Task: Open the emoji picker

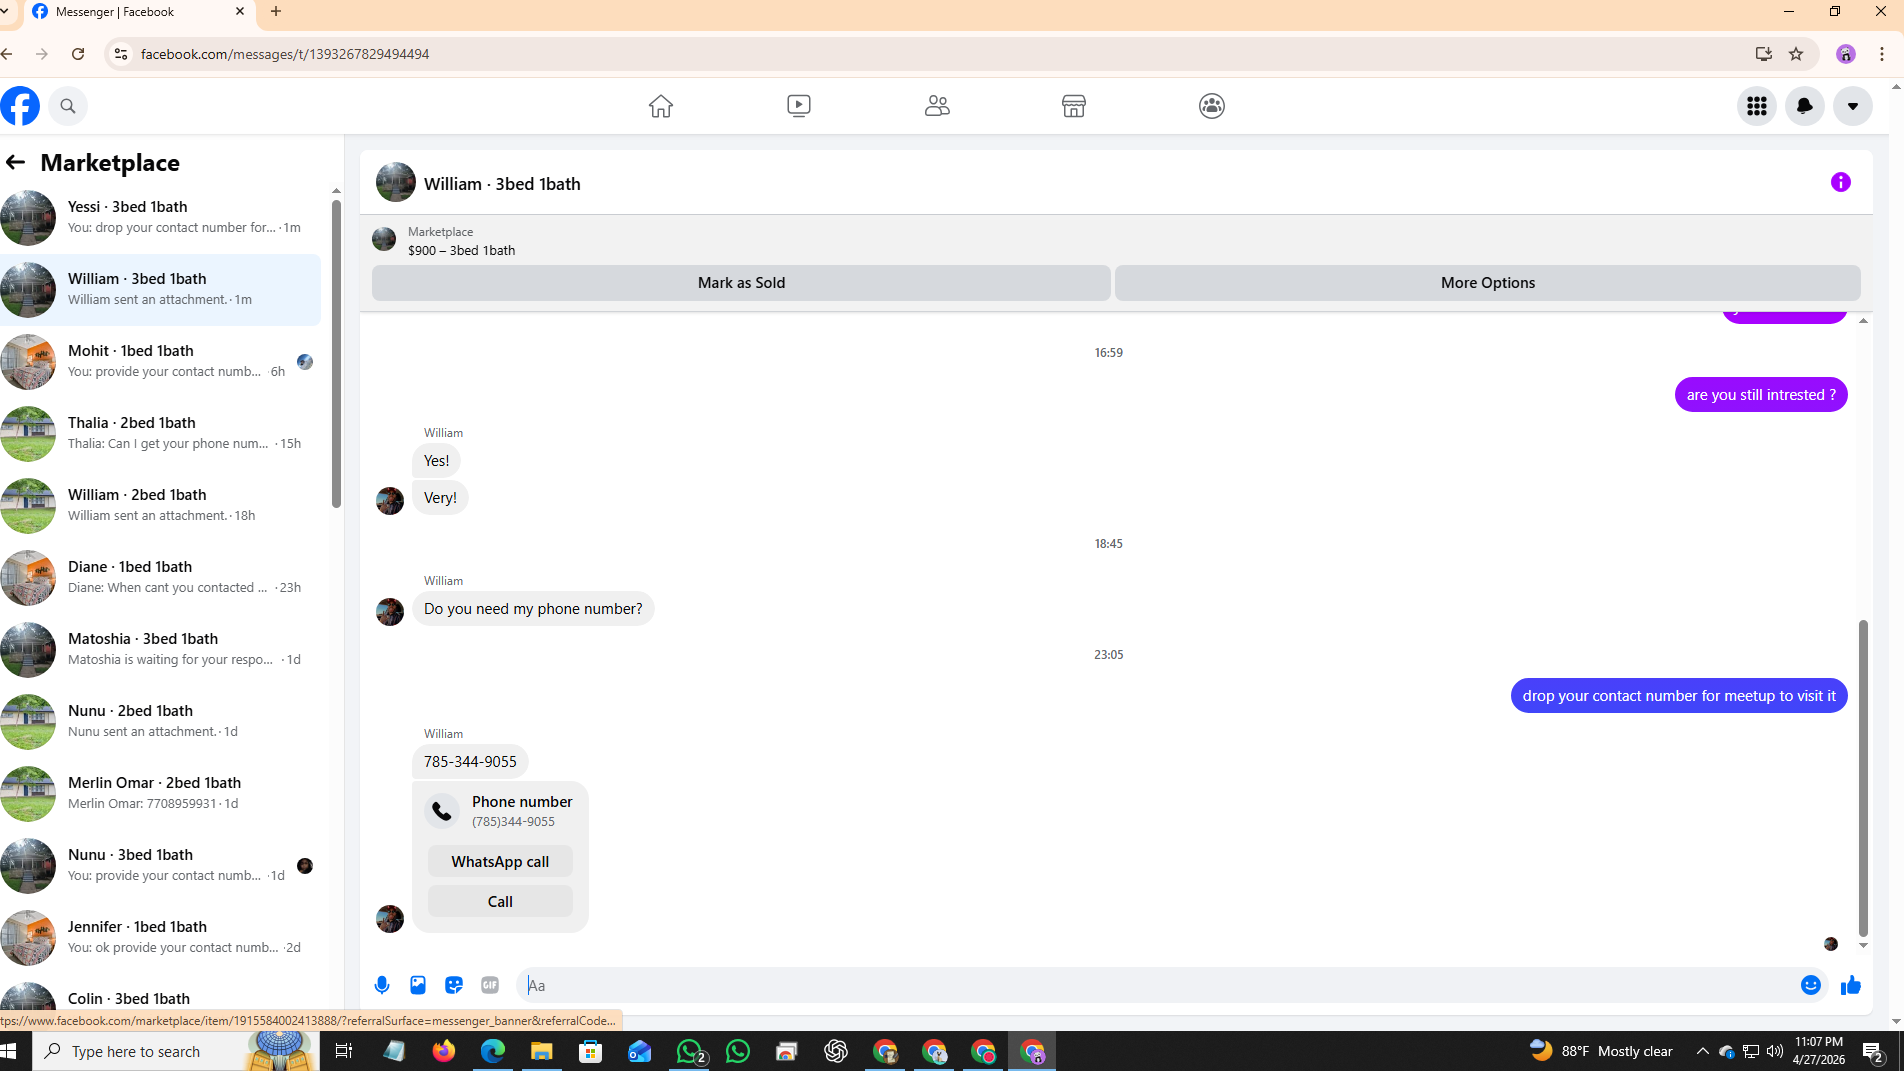Action: [x=1811, y=985]
